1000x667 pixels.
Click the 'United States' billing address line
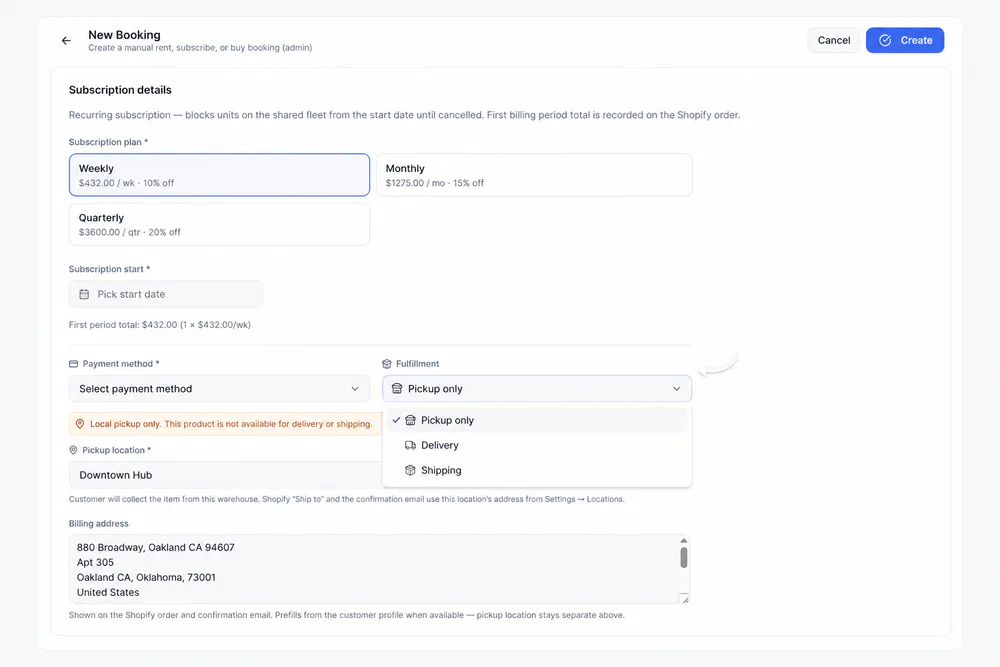108,592
